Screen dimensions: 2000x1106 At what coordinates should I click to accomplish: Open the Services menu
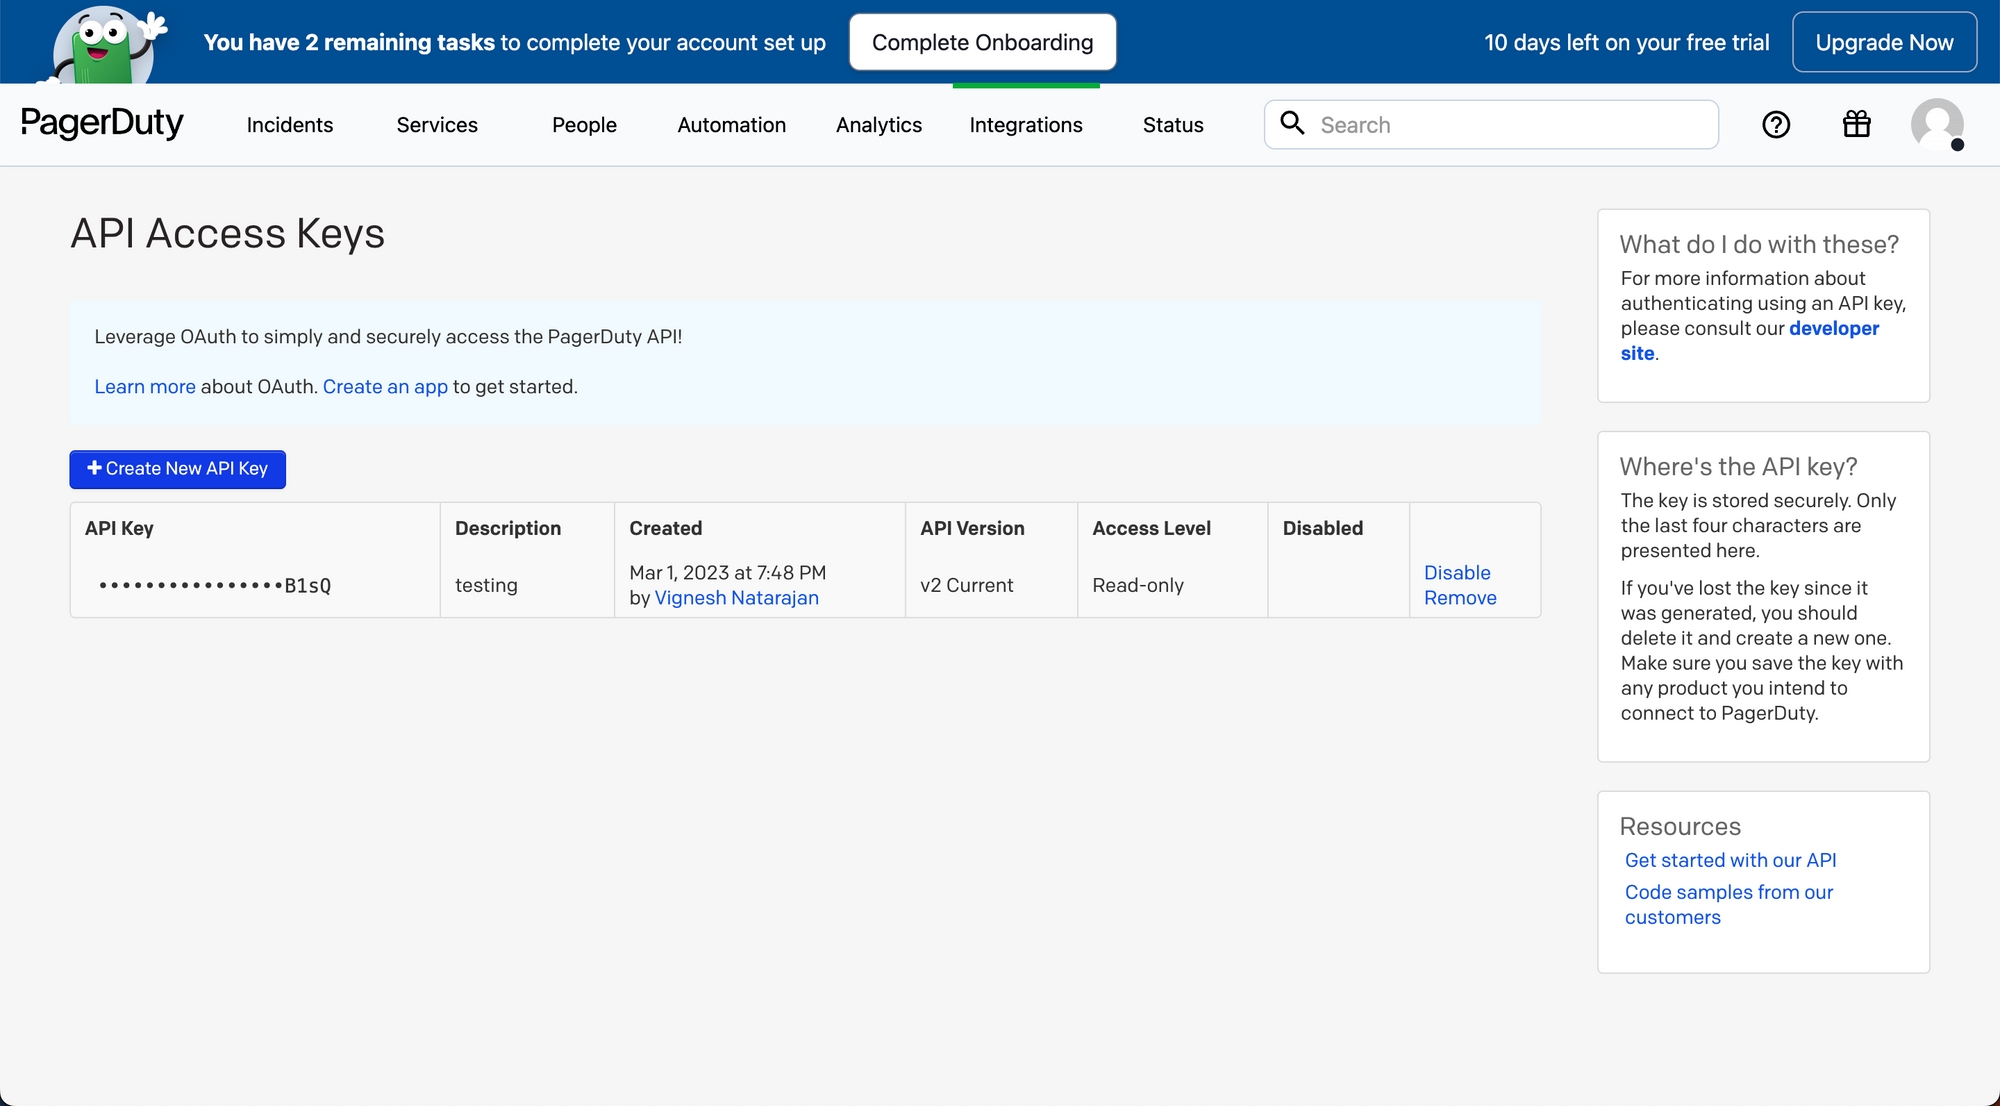coord(437,125)
